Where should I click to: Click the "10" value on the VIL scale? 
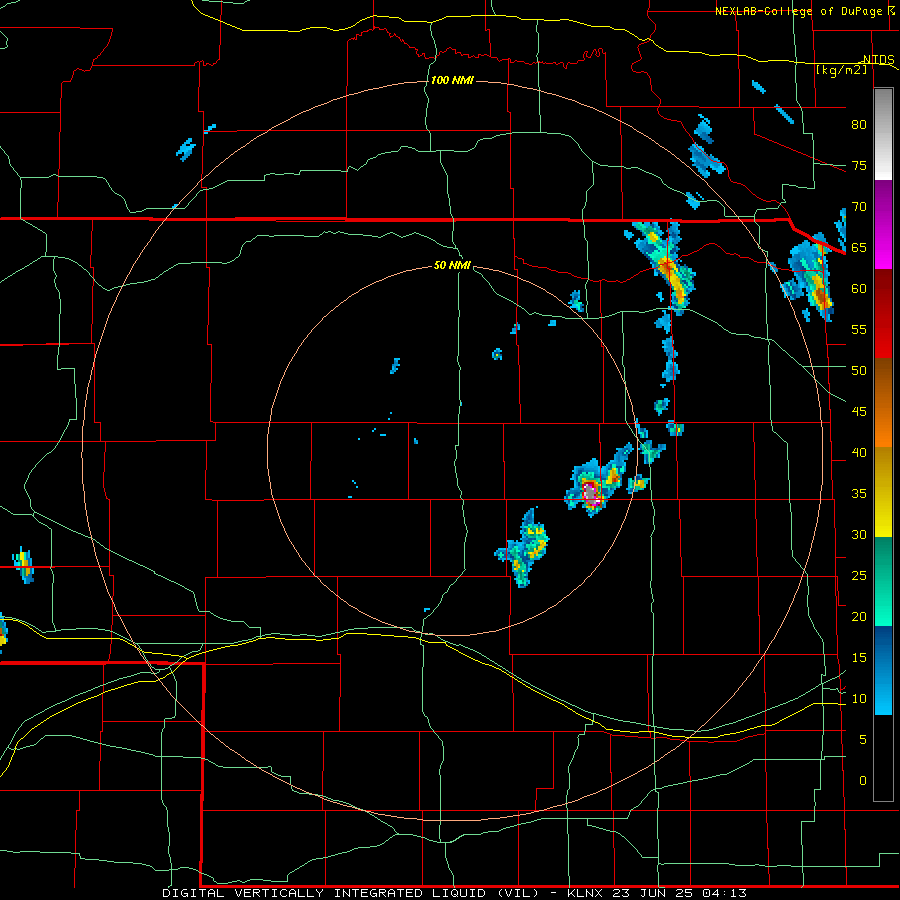859,699
